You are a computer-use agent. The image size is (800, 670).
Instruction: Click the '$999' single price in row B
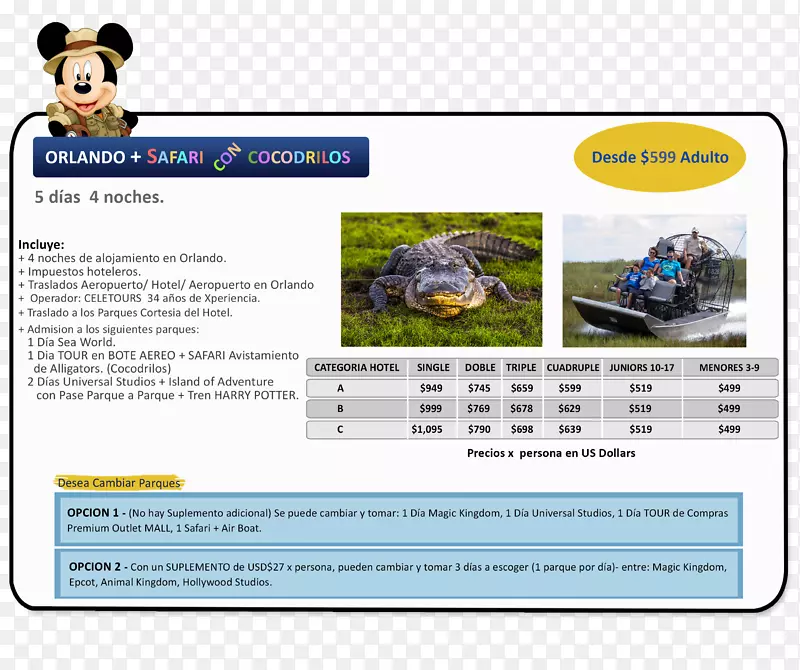pyautogui.click(x=431, y=409)
